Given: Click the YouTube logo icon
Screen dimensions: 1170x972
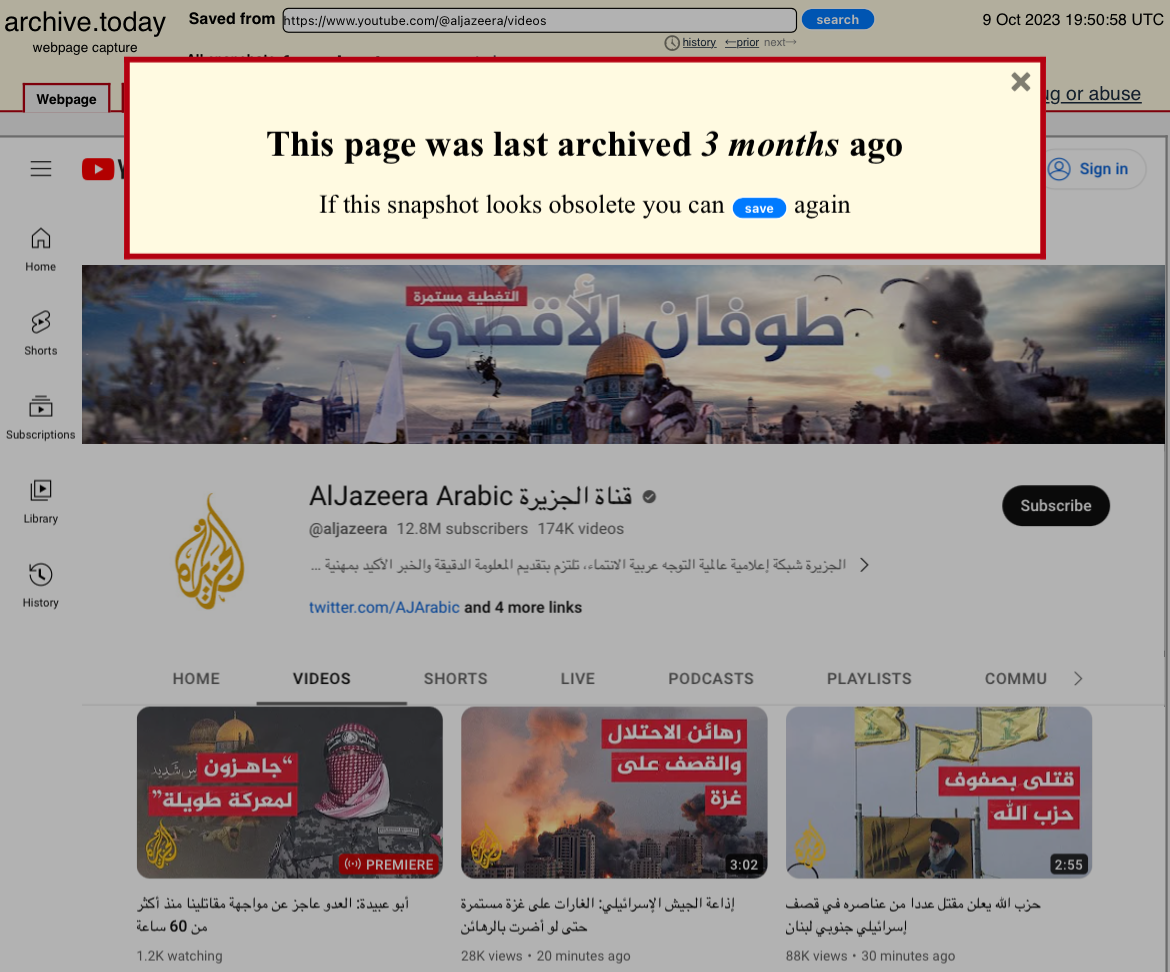Looking at the screenshot, I should pos(98,169).
